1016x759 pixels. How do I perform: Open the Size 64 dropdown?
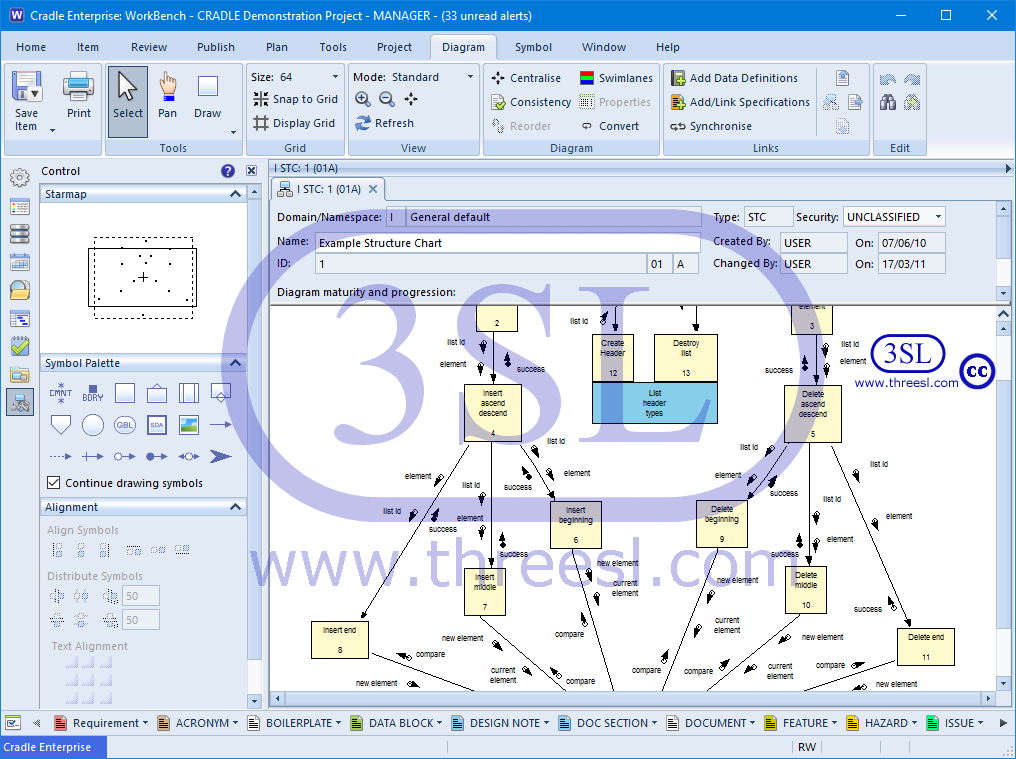coord(335,76)
